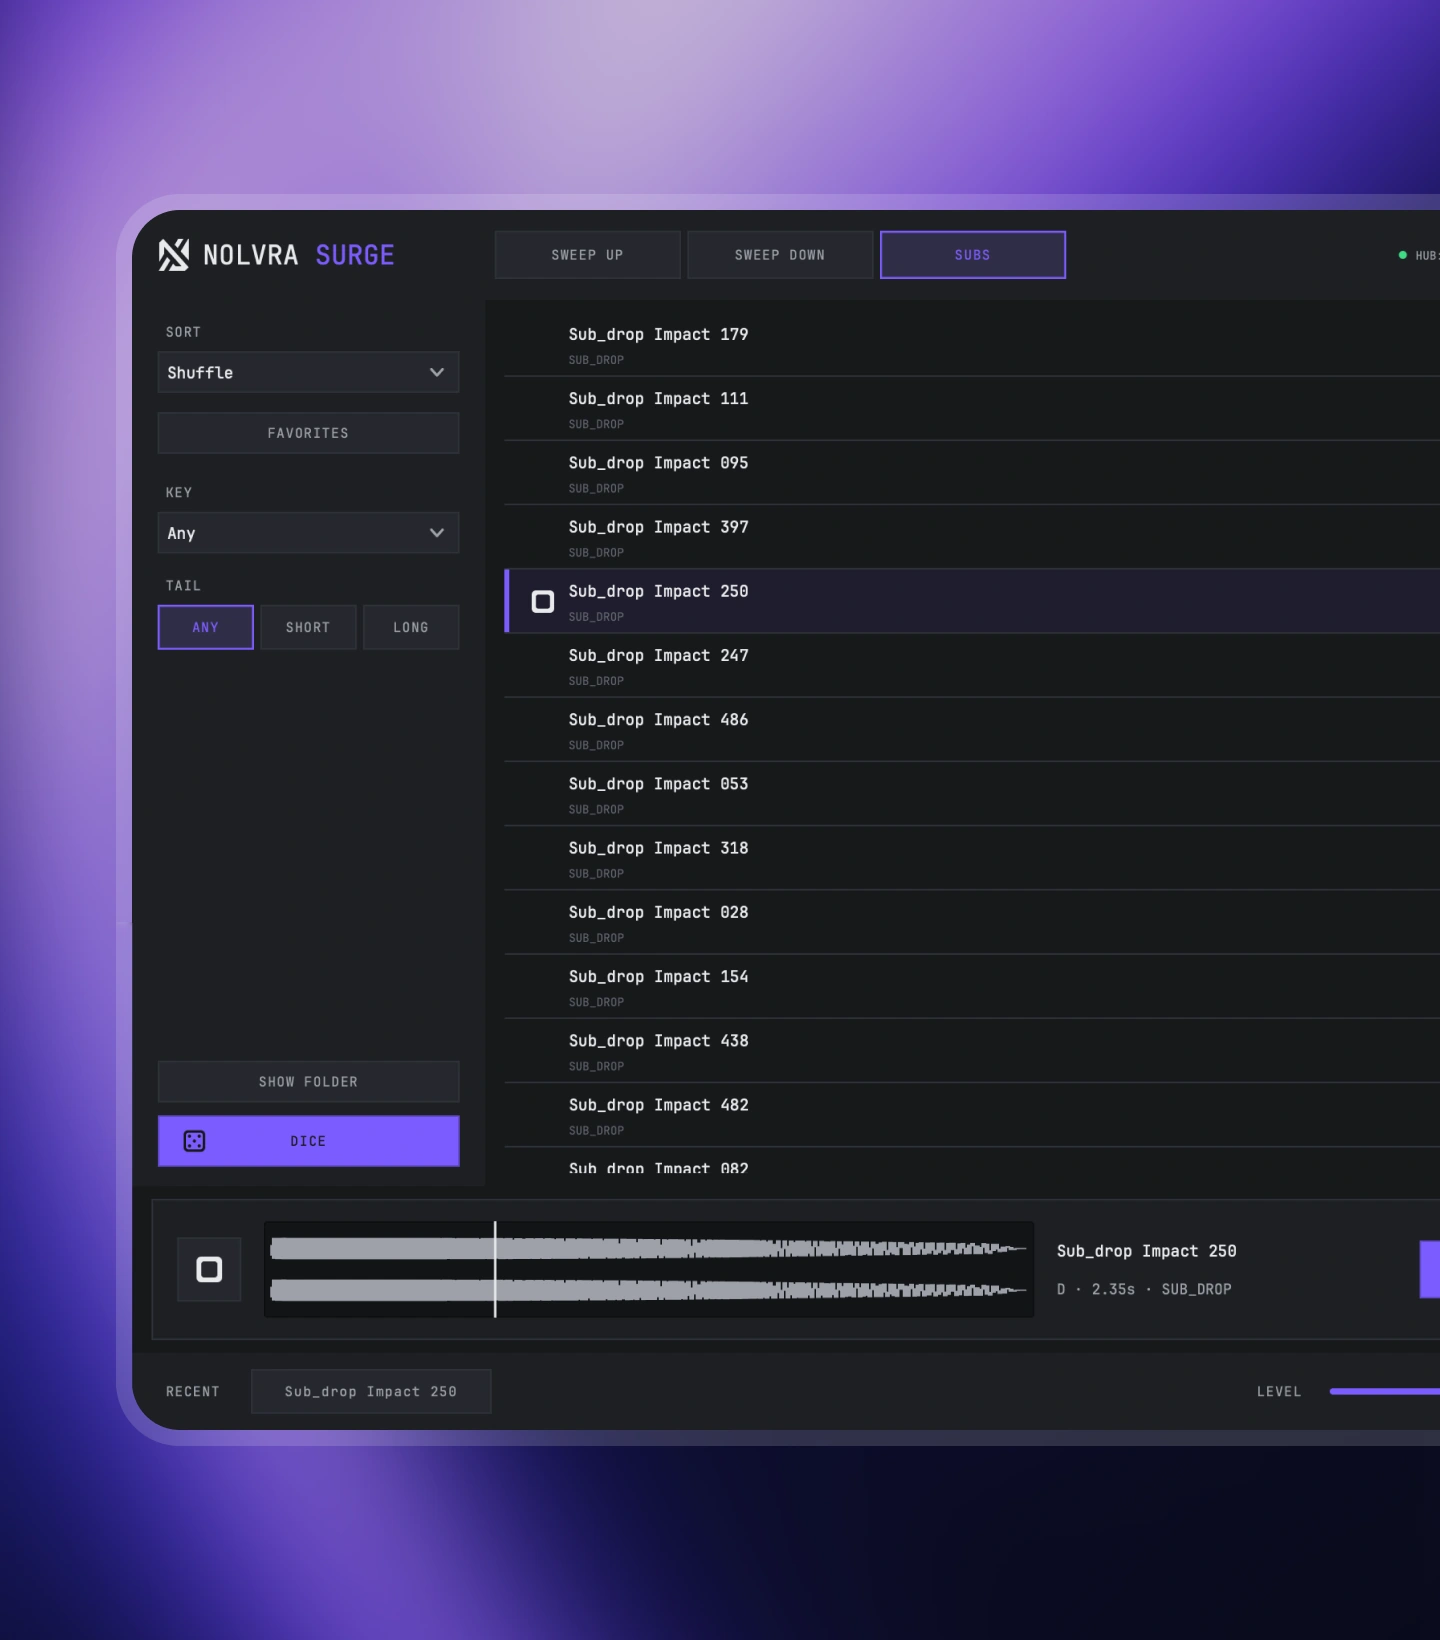Expand the Sort dropdown chevron
The height and width of the screenshot is (1640, 1440).
point(437,372)
